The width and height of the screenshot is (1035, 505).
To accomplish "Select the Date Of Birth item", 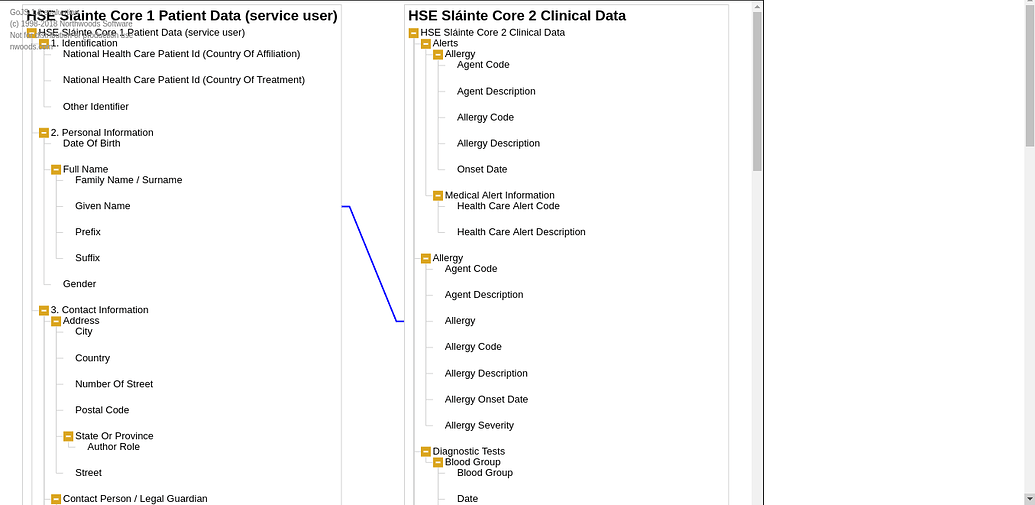I will coord(92,143).
